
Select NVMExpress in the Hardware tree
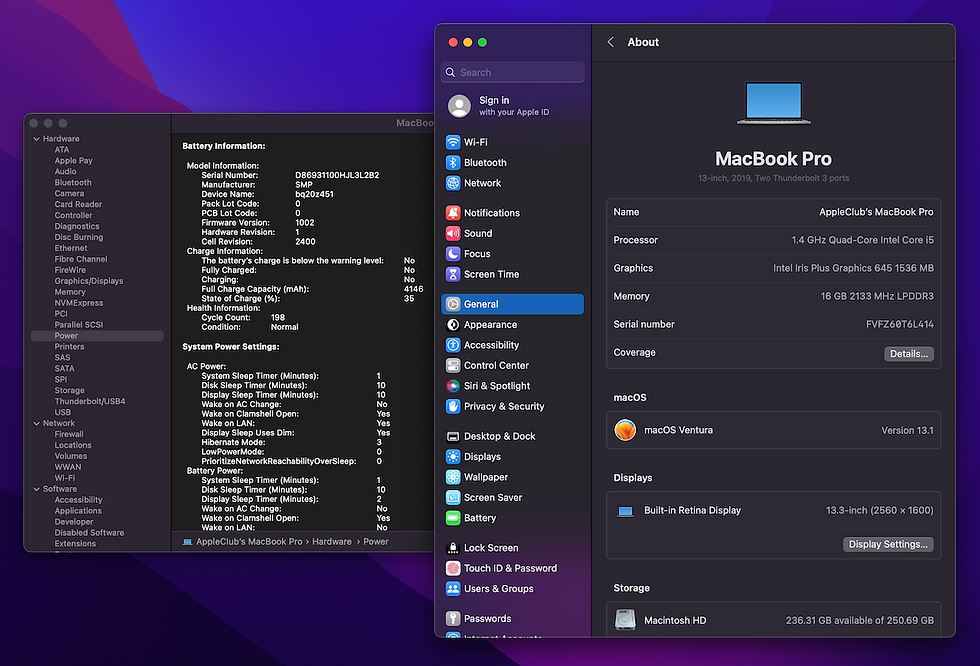tap(79, 303)
